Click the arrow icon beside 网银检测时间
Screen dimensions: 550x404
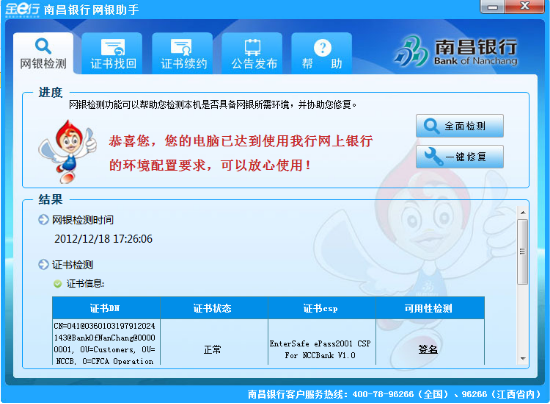43,220
